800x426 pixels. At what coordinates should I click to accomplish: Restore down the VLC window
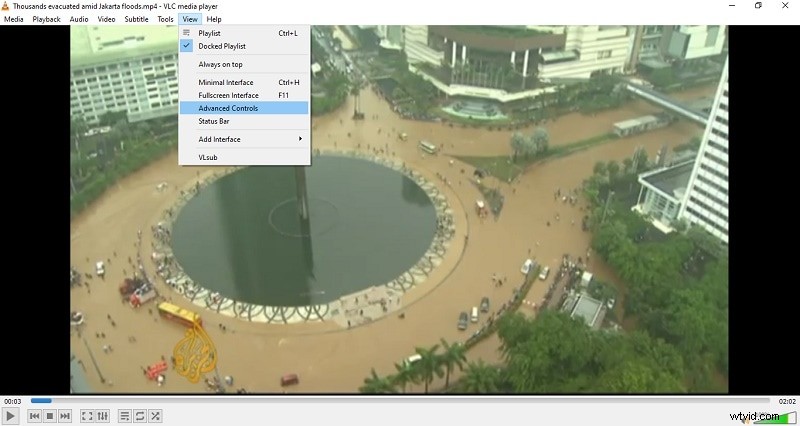pyautogui.click(x=759, y=6)
